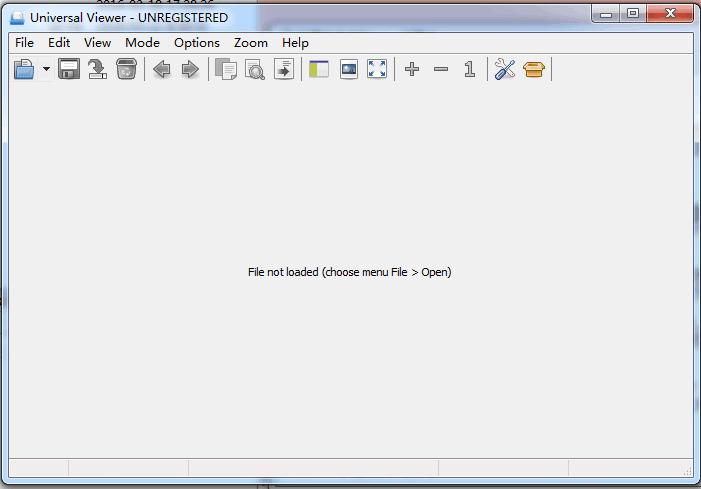Switch to full screen with arrows icon
Viewport: 701px width, 489px height.
tap(377, 69)
